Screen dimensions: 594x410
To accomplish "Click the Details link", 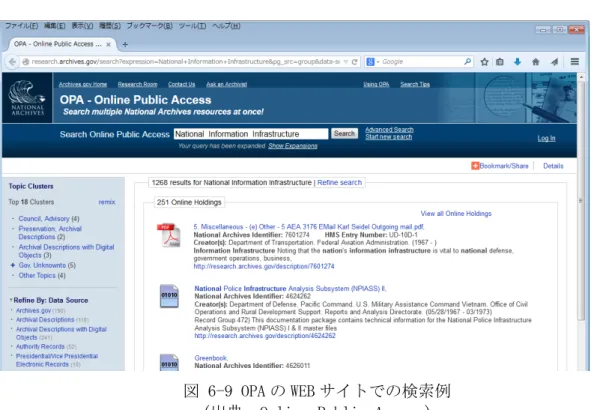I will [553, 166].
